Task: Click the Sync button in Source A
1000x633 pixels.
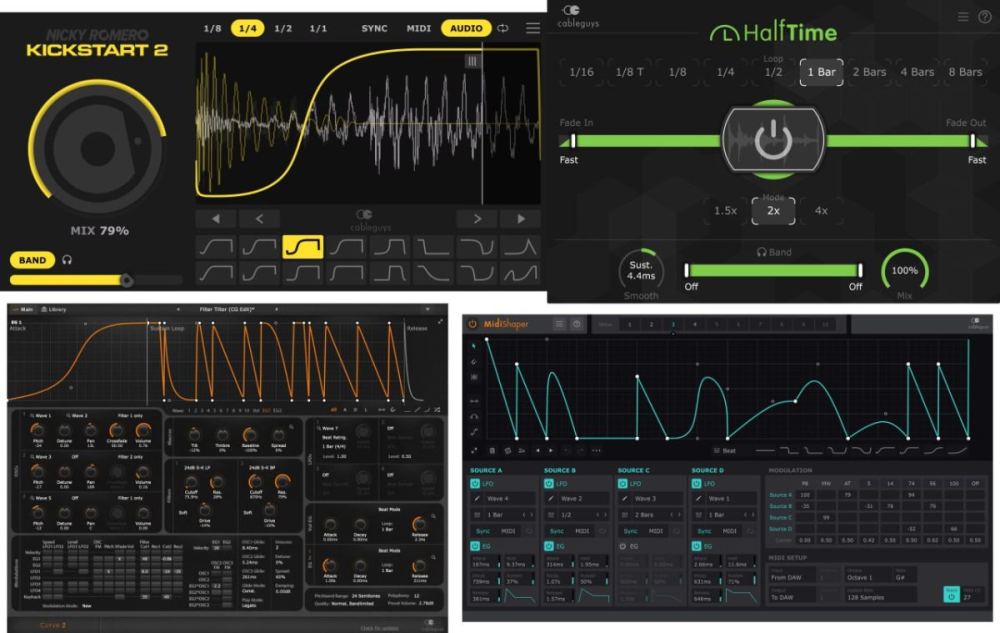Action: pos(483,530)
